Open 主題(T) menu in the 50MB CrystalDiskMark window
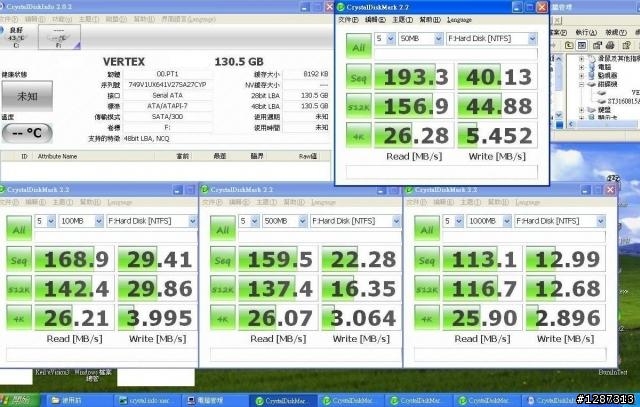The image size is (640, 407). 402,20
